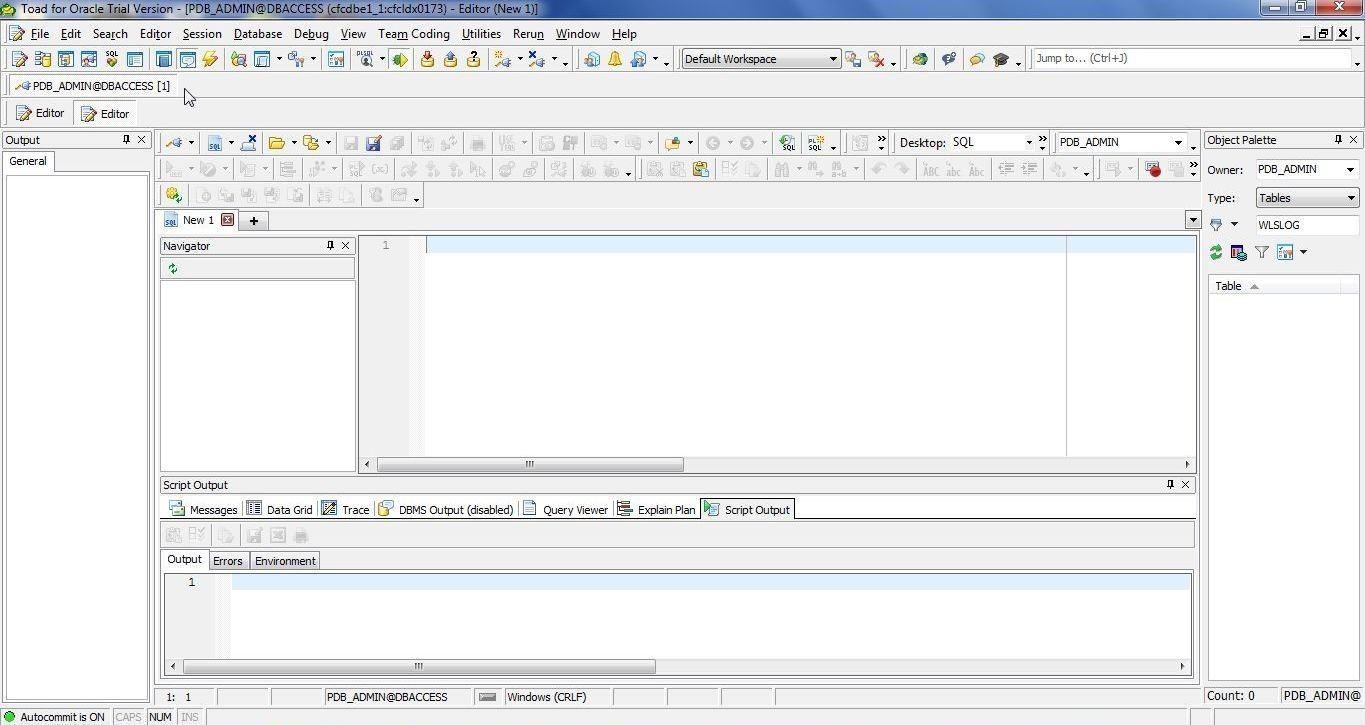Click the Commit icon with red down arrow

427,59
